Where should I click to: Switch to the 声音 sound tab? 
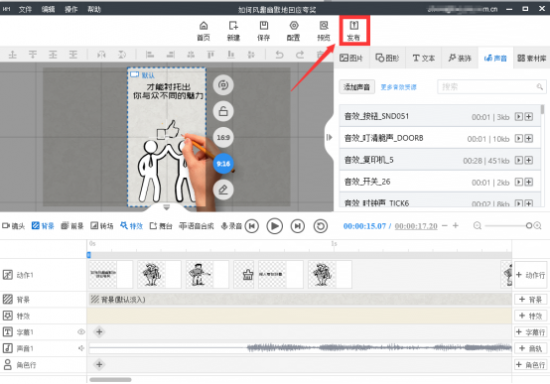495,58
